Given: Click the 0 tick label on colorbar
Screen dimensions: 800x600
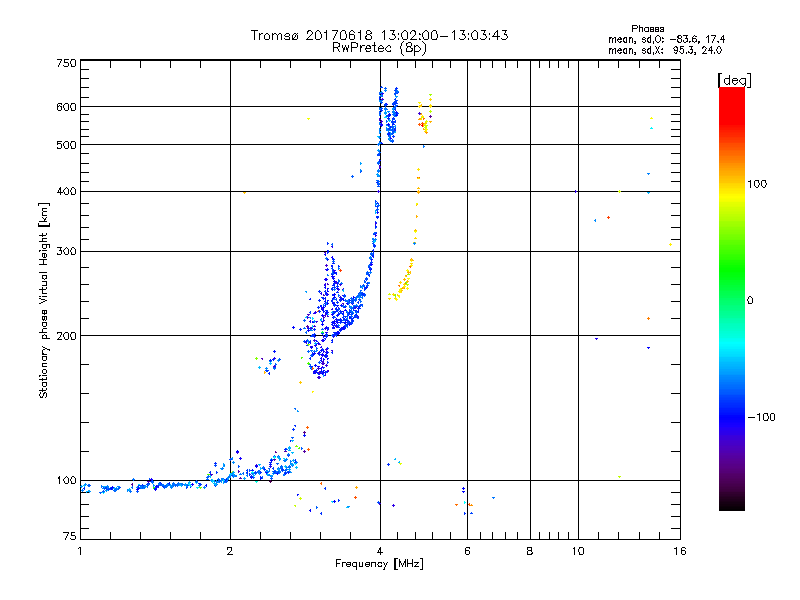Looking at the screenshot, I should pyautogui.click(x=750, y=300).
